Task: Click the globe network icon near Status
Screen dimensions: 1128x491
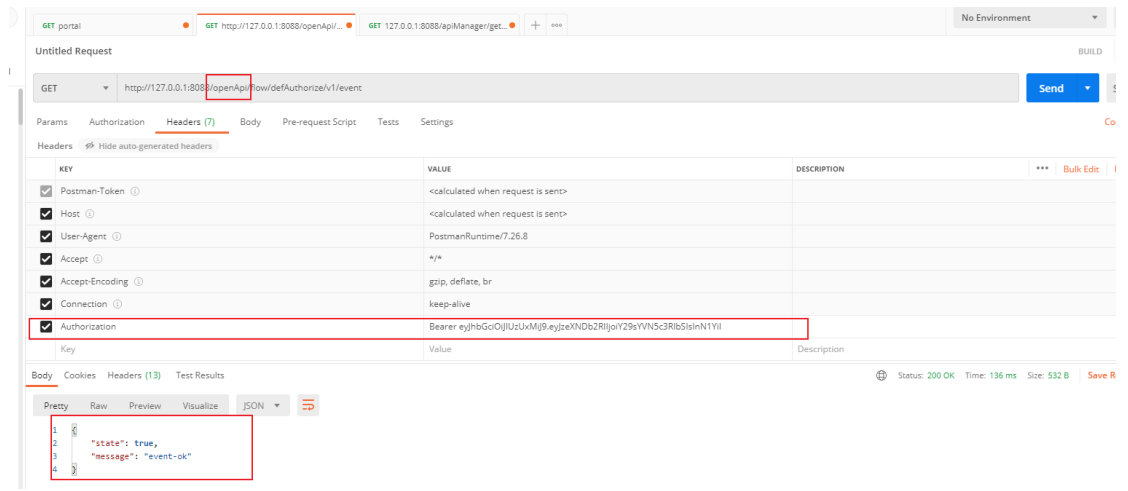Action: [x=881, y=375]
